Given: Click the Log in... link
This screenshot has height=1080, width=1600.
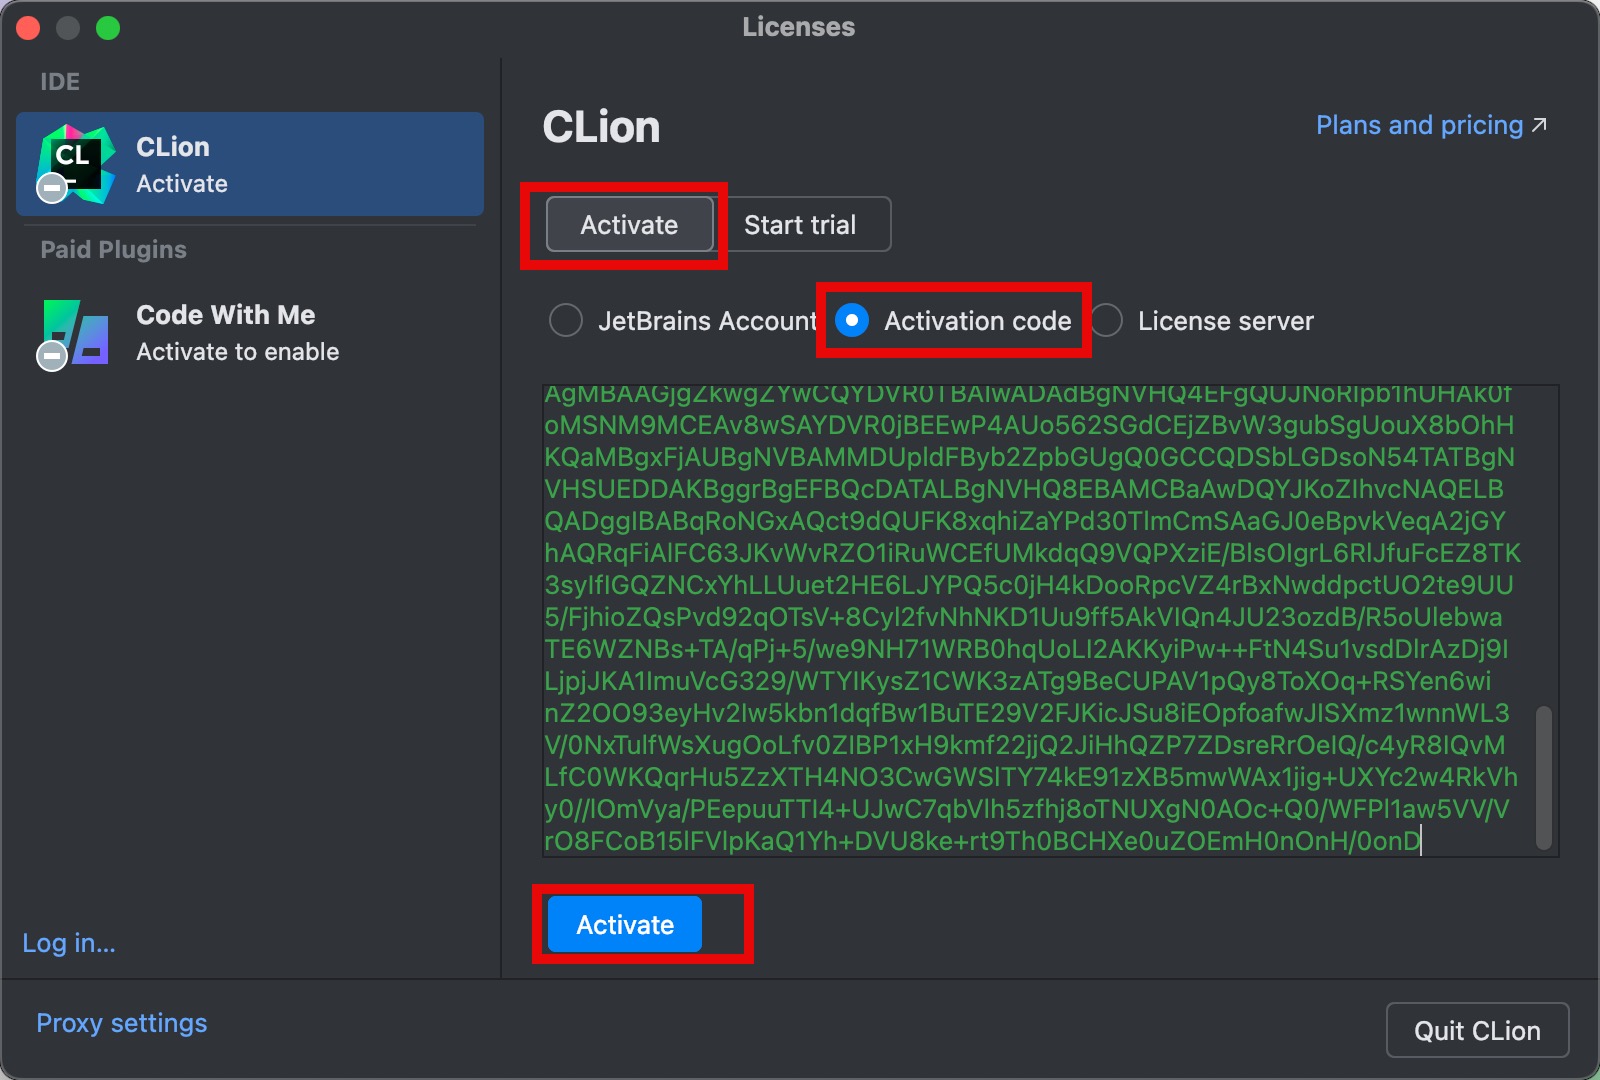Looking at the screenshot, I should (x=69, y=943).
